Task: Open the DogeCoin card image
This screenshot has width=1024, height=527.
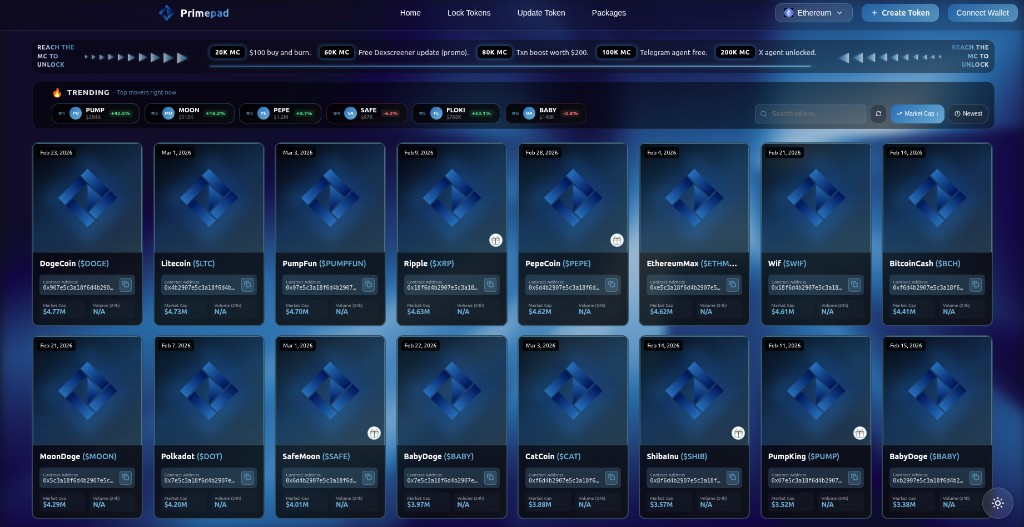Action: click(x=88, y=198)
